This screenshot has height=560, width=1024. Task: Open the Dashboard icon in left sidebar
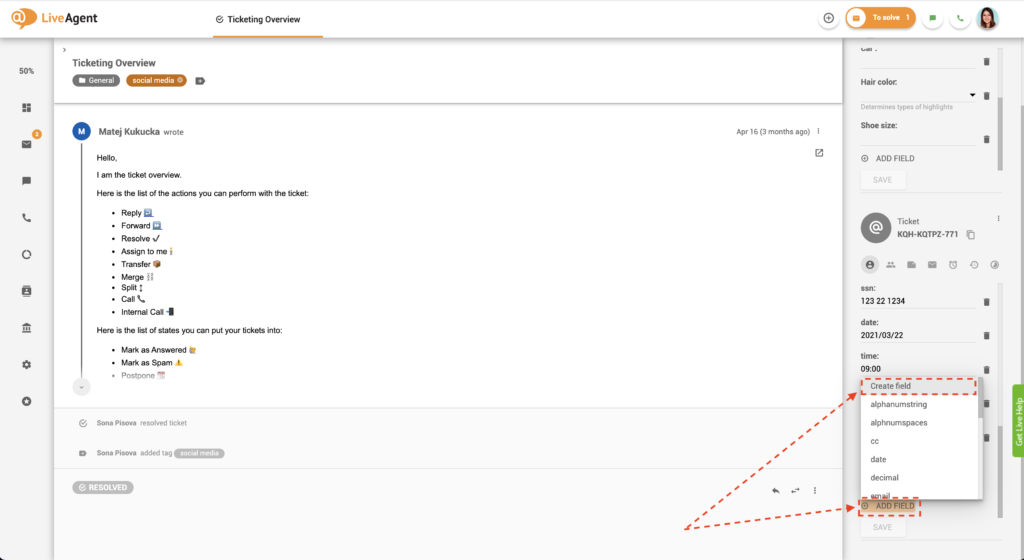coord(27,108)
